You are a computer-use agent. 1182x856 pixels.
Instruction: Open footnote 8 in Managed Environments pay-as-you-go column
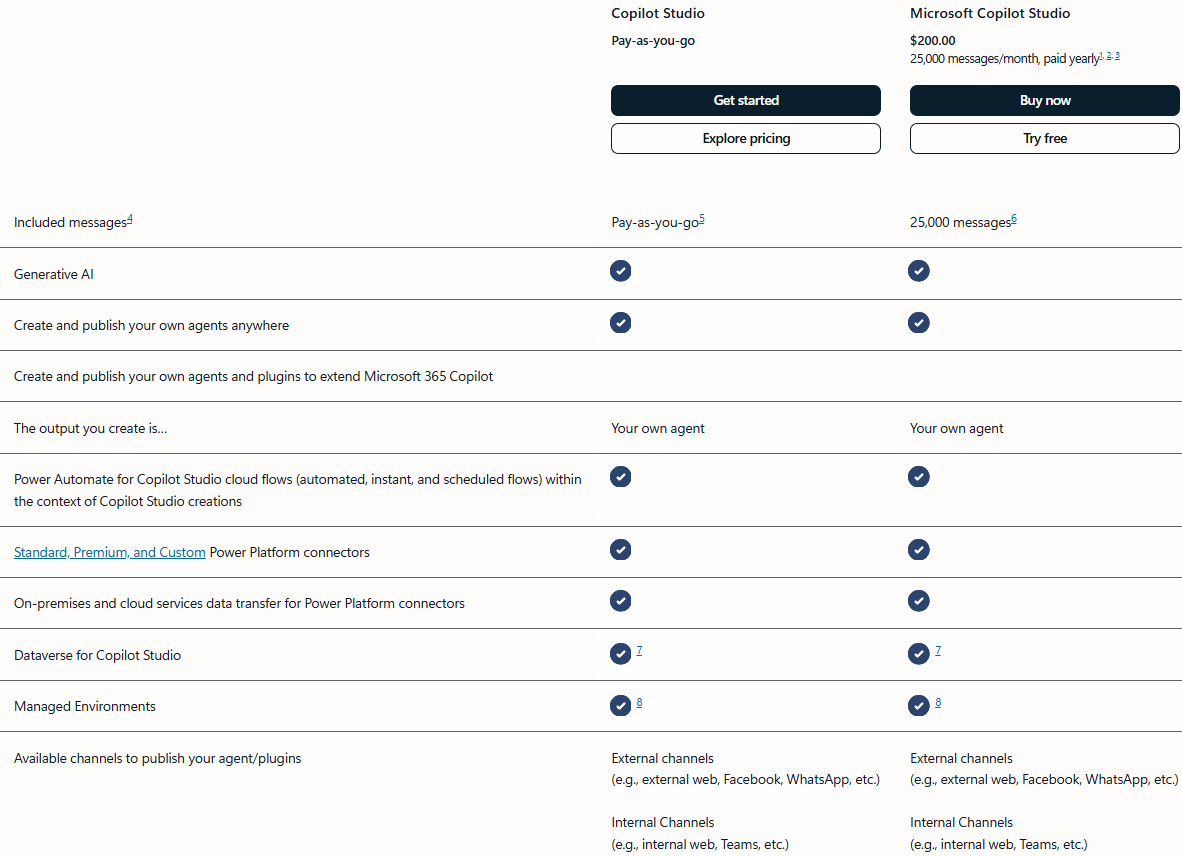[639, 702]
